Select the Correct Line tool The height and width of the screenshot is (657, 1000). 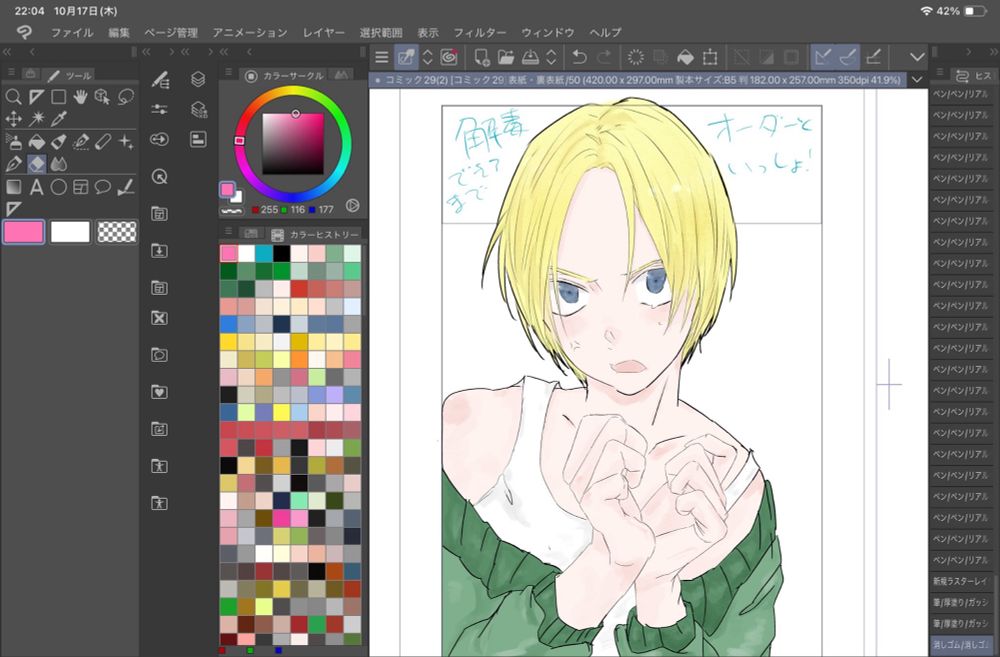tap(126, 187)
